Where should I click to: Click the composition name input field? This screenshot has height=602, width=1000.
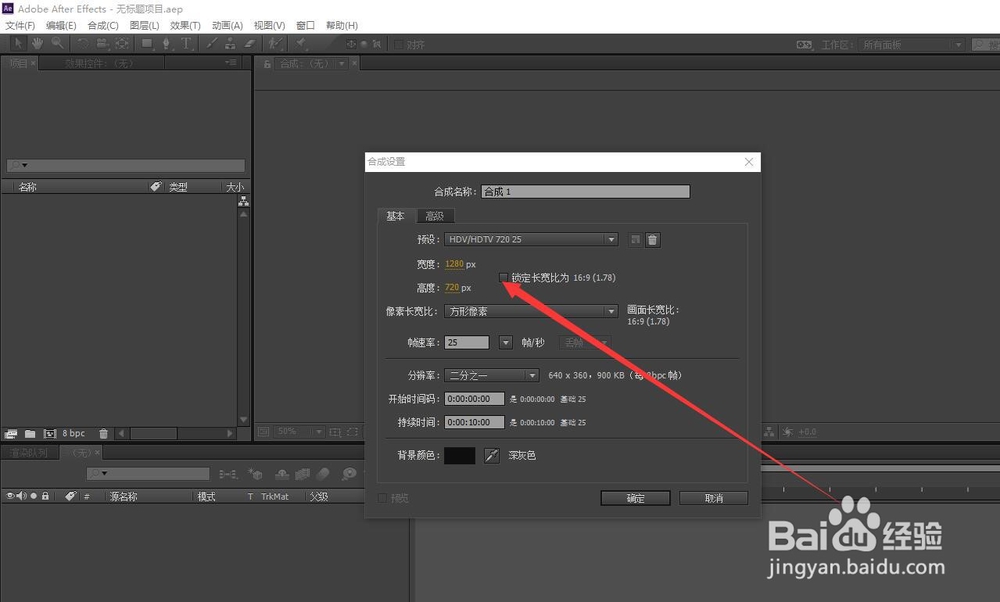(x=585, y=191)
